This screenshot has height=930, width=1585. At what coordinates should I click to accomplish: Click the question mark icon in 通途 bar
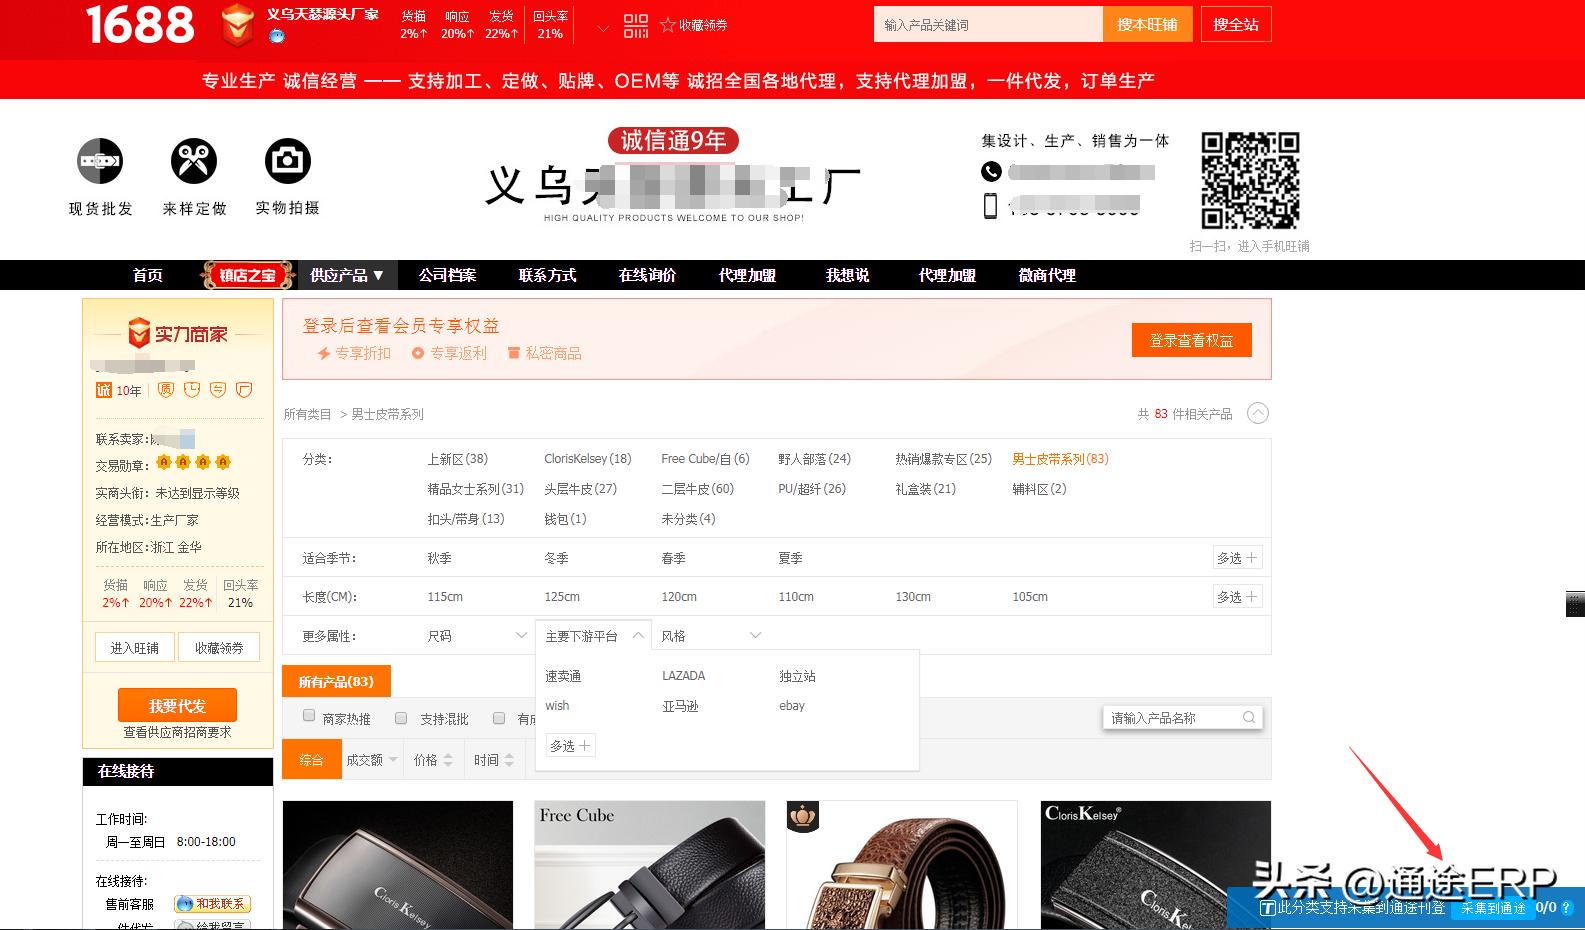(1567, 908)
